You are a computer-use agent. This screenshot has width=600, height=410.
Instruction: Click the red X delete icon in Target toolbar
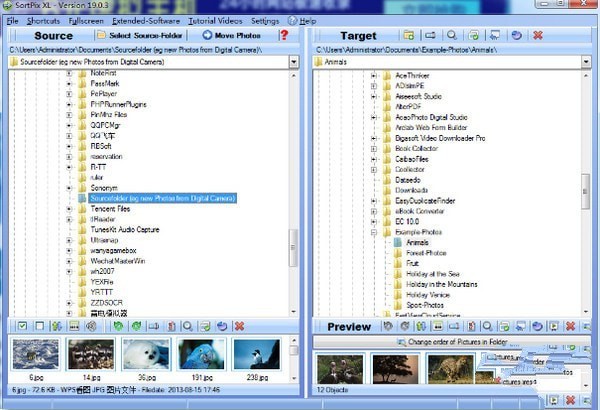click(538, 35)
